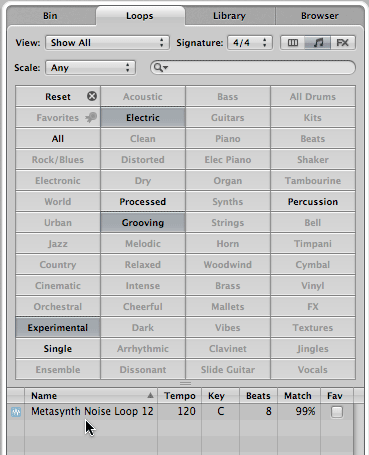
Task: Open the Scale Any dropdown
Action: coord(90,68)
